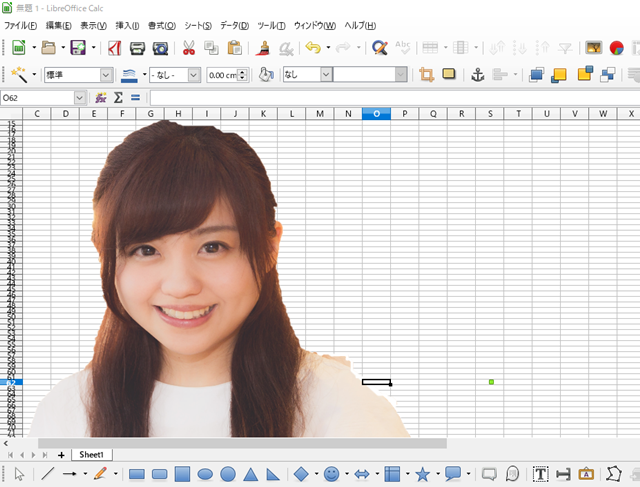This screenshot has width=640, height=487.
Task: Click the Sum sigma icon
Action: point(117,98)
